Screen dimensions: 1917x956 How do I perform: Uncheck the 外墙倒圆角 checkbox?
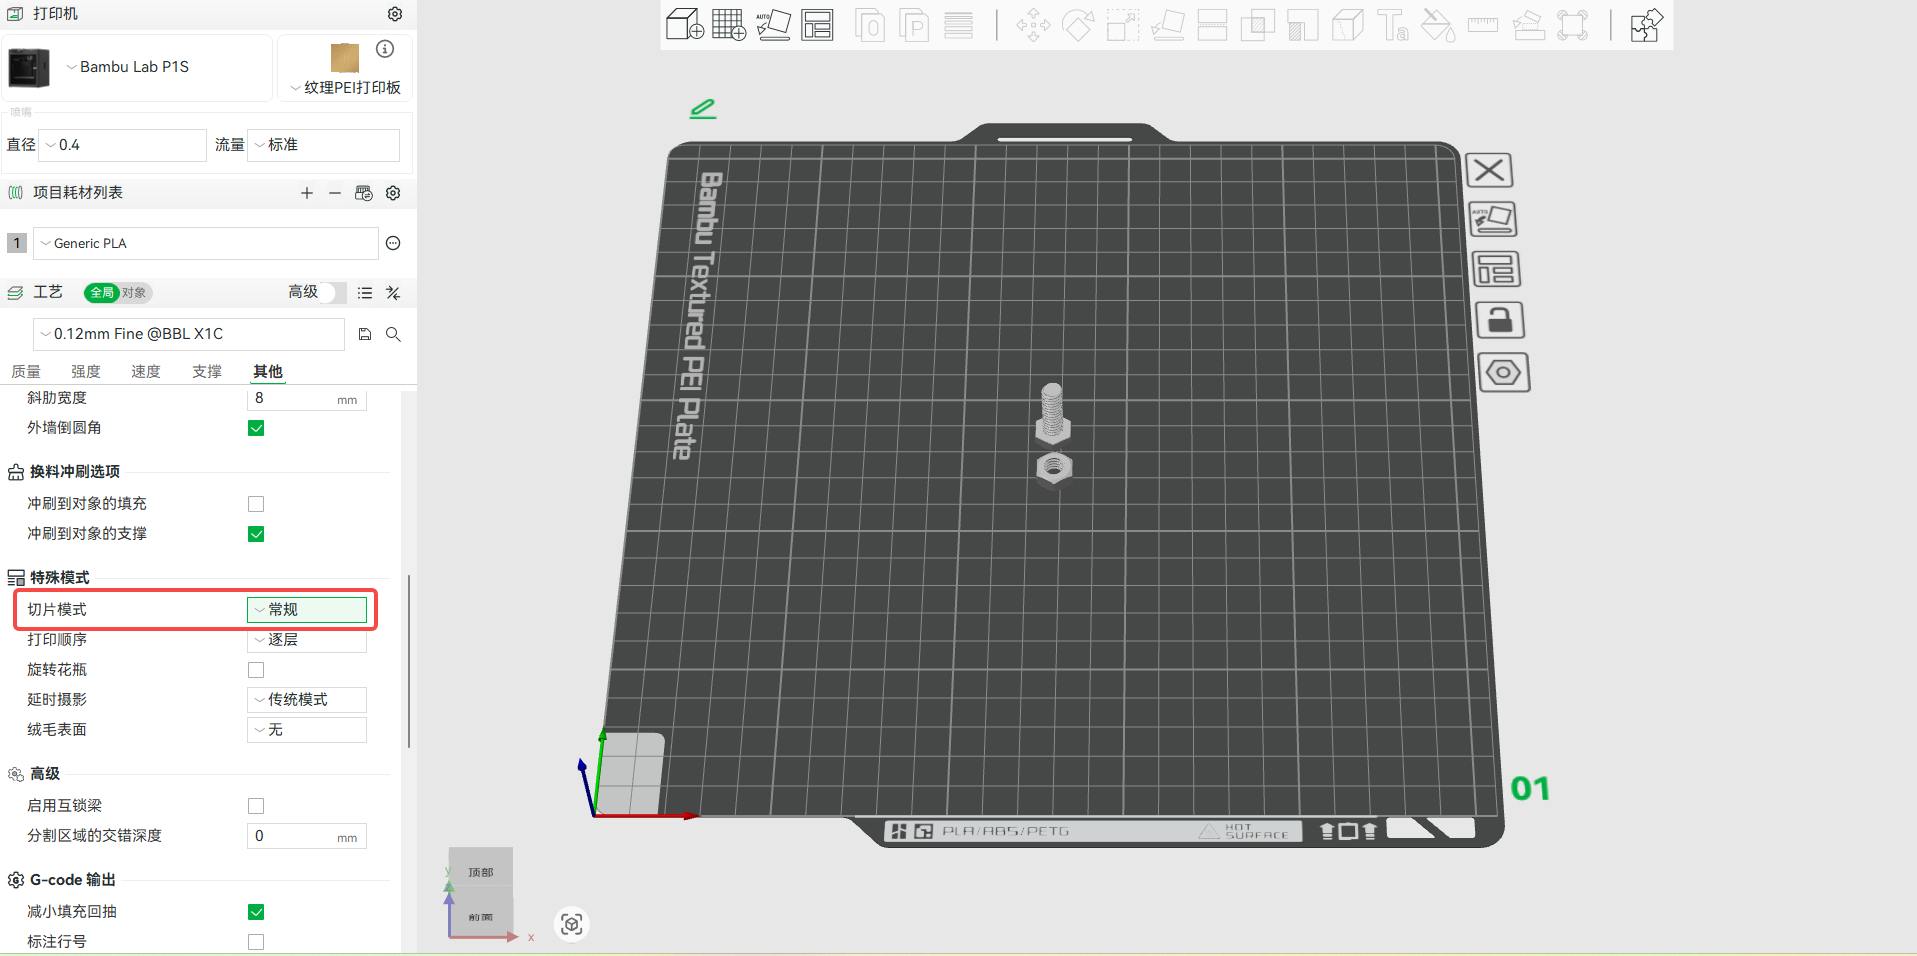tap(256, 428)
